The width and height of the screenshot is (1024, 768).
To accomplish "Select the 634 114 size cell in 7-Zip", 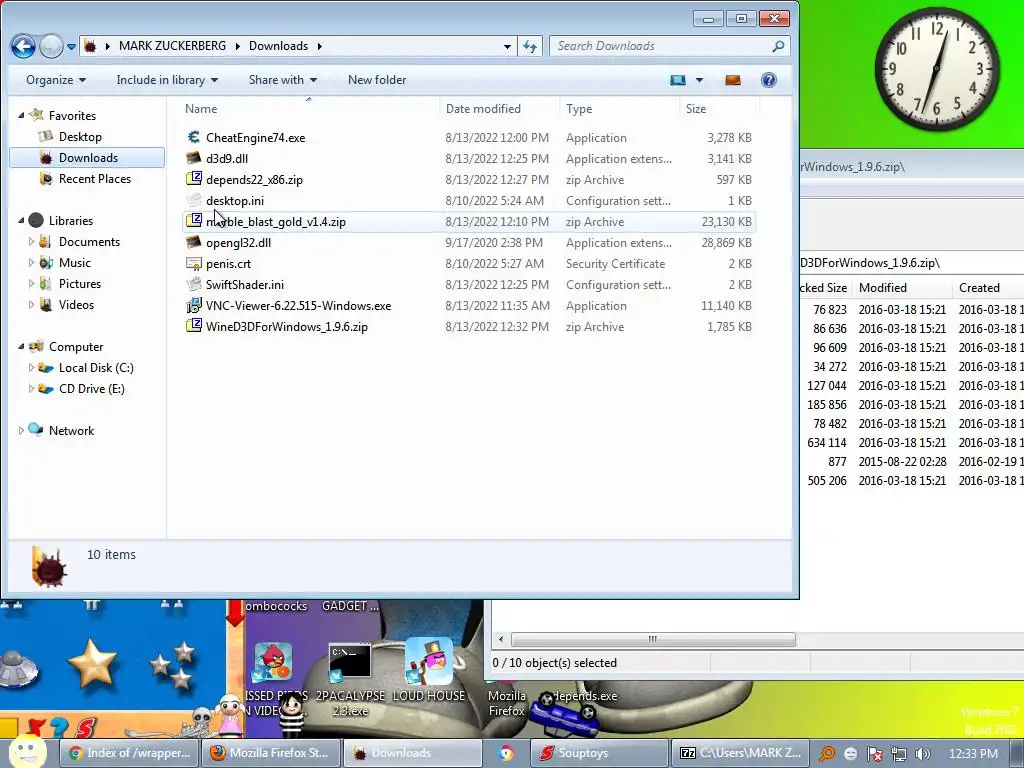I will click(826, 443).
